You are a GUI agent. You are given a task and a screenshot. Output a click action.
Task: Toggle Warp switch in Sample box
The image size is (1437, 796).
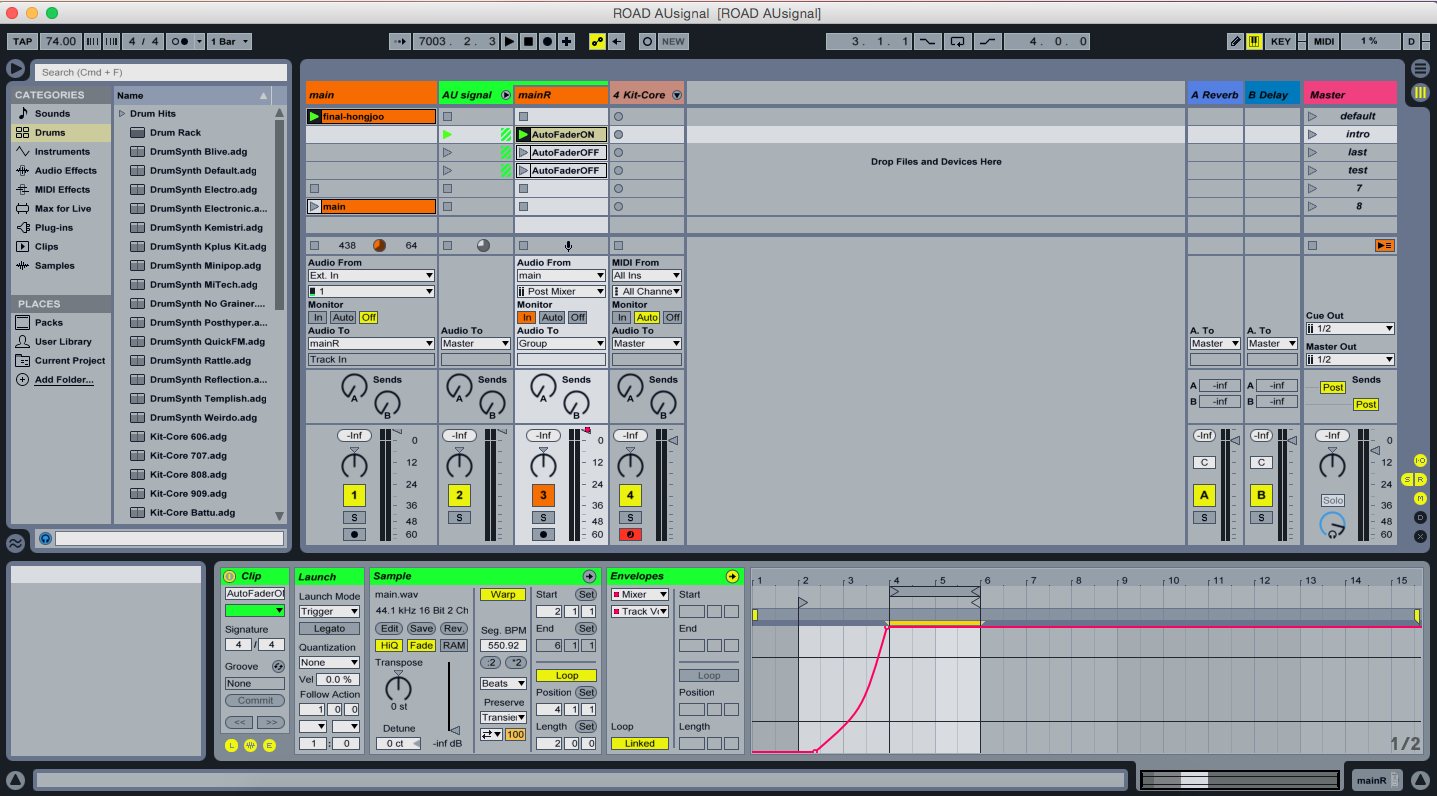point(503,594)
